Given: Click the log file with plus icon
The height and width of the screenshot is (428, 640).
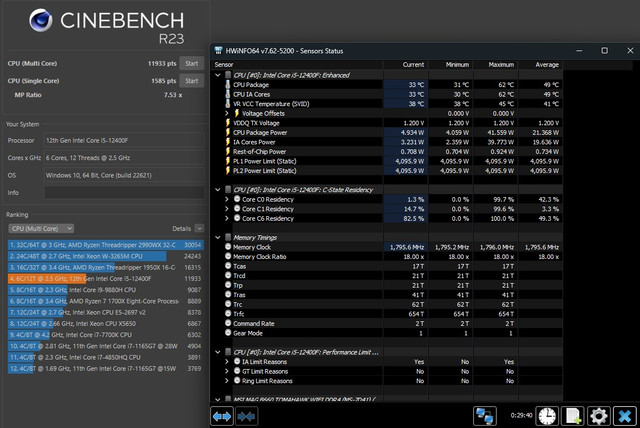Looking at the screenshot, I should (573, 416).
